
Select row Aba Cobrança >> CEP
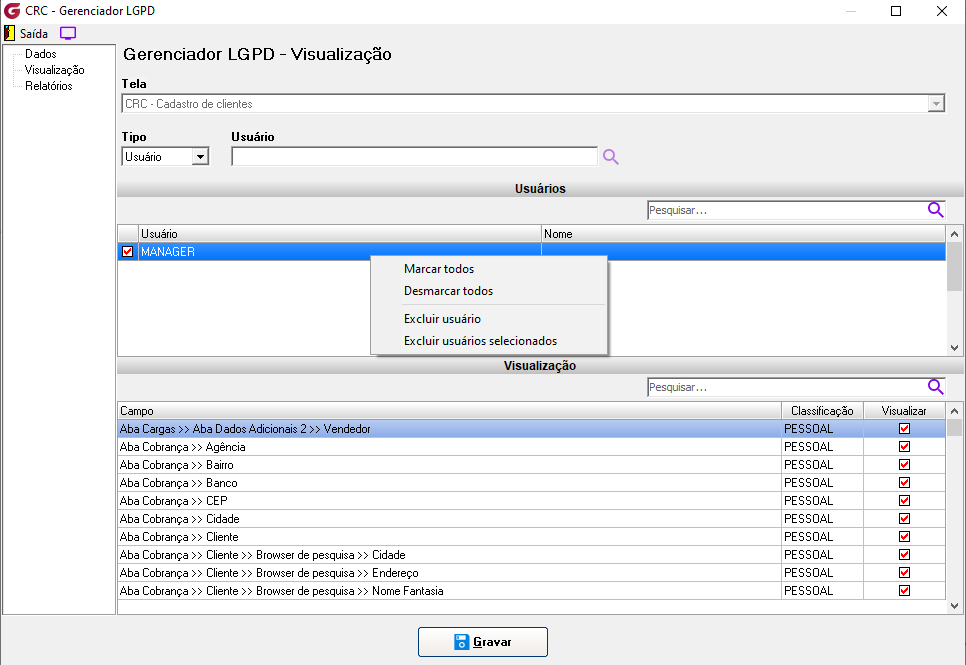449,500
